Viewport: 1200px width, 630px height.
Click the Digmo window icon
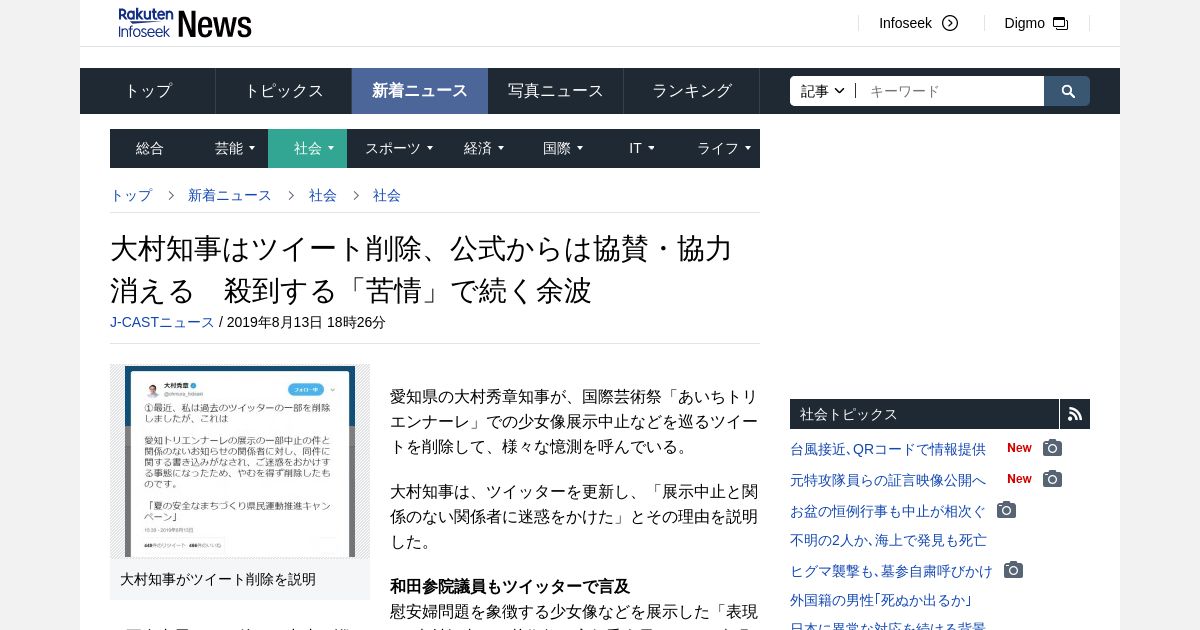(x=1061, y=23)
